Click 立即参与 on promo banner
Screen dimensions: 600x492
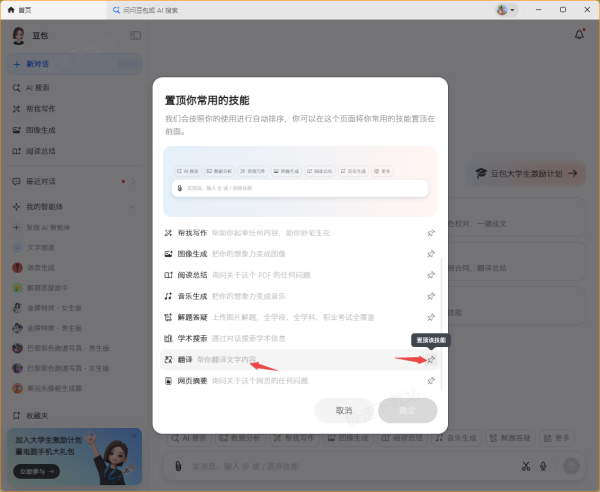(x=36, y=471)
